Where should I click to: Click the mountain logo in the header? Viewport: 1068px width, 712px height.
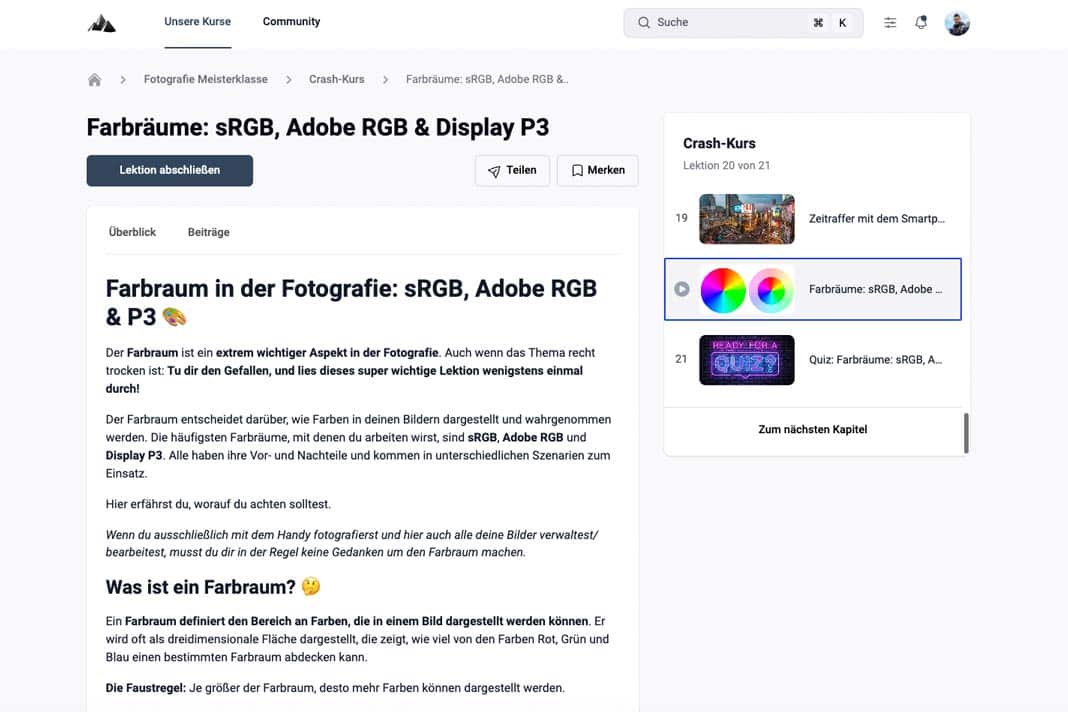(x=100, y=21)
